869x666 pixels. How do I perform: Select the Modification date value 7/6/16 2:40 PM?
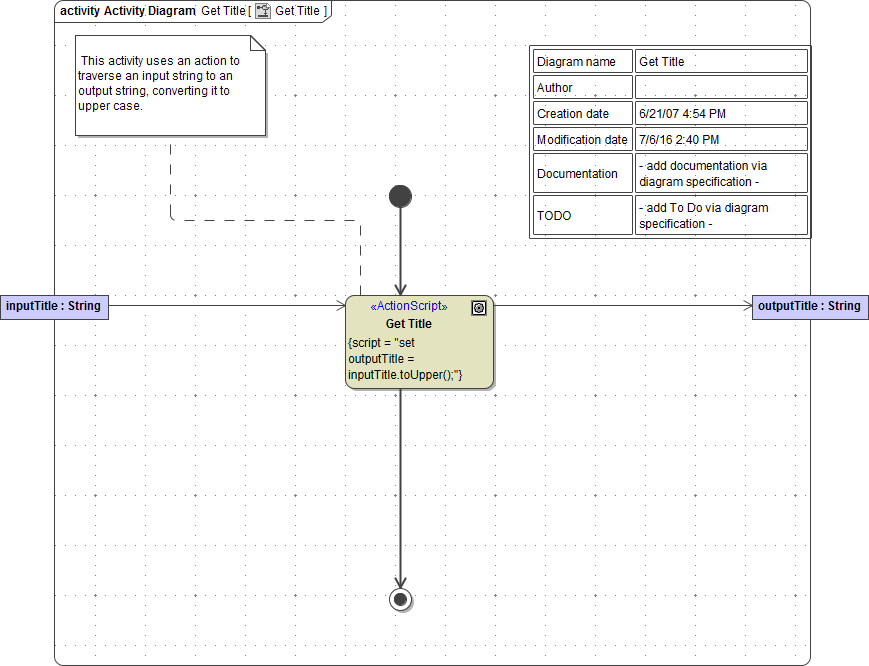679,139
